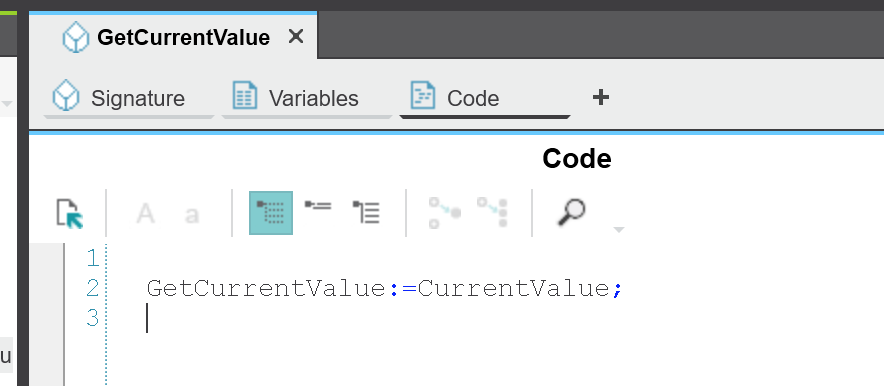This screenshot has width=884, height=386.
Task: Click the two-line outline toolbar icon
Action: click(x=318, y=206)
